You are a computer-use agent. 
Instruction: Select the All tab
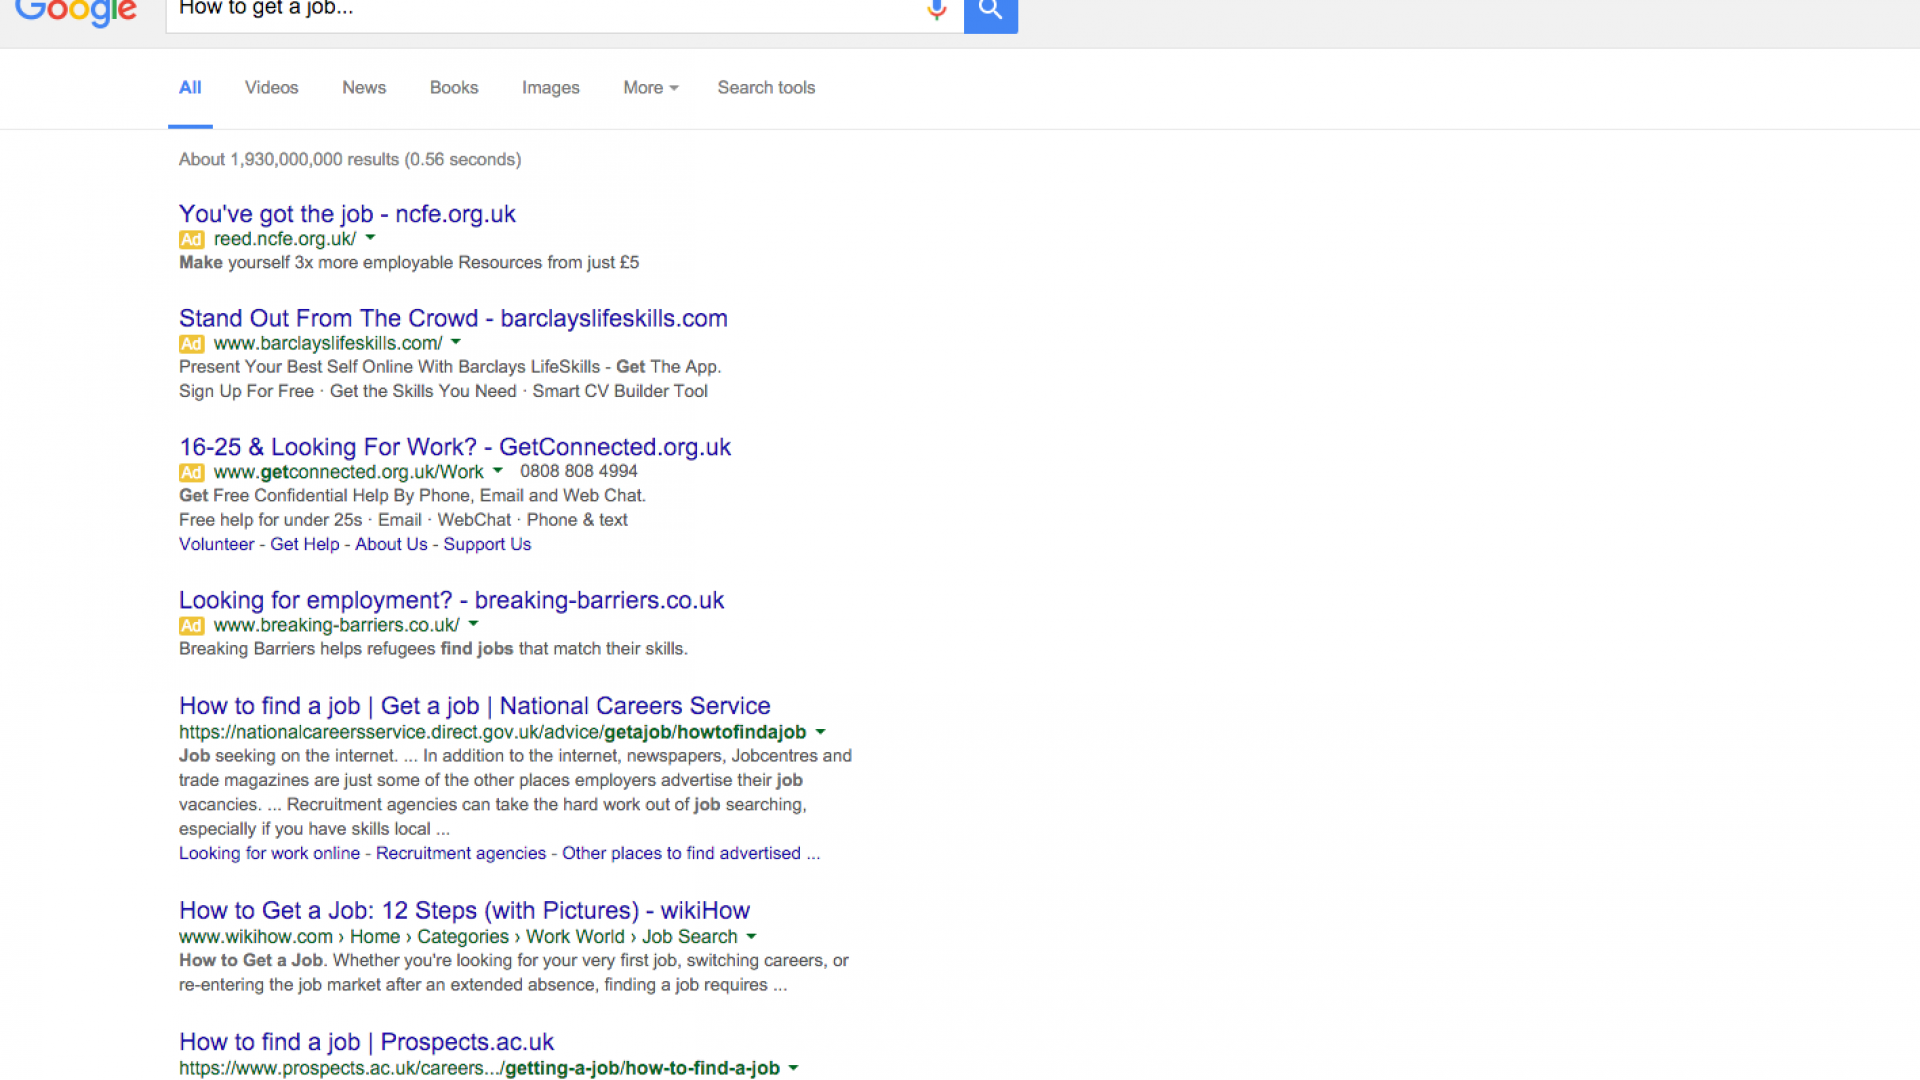(190, 88)
